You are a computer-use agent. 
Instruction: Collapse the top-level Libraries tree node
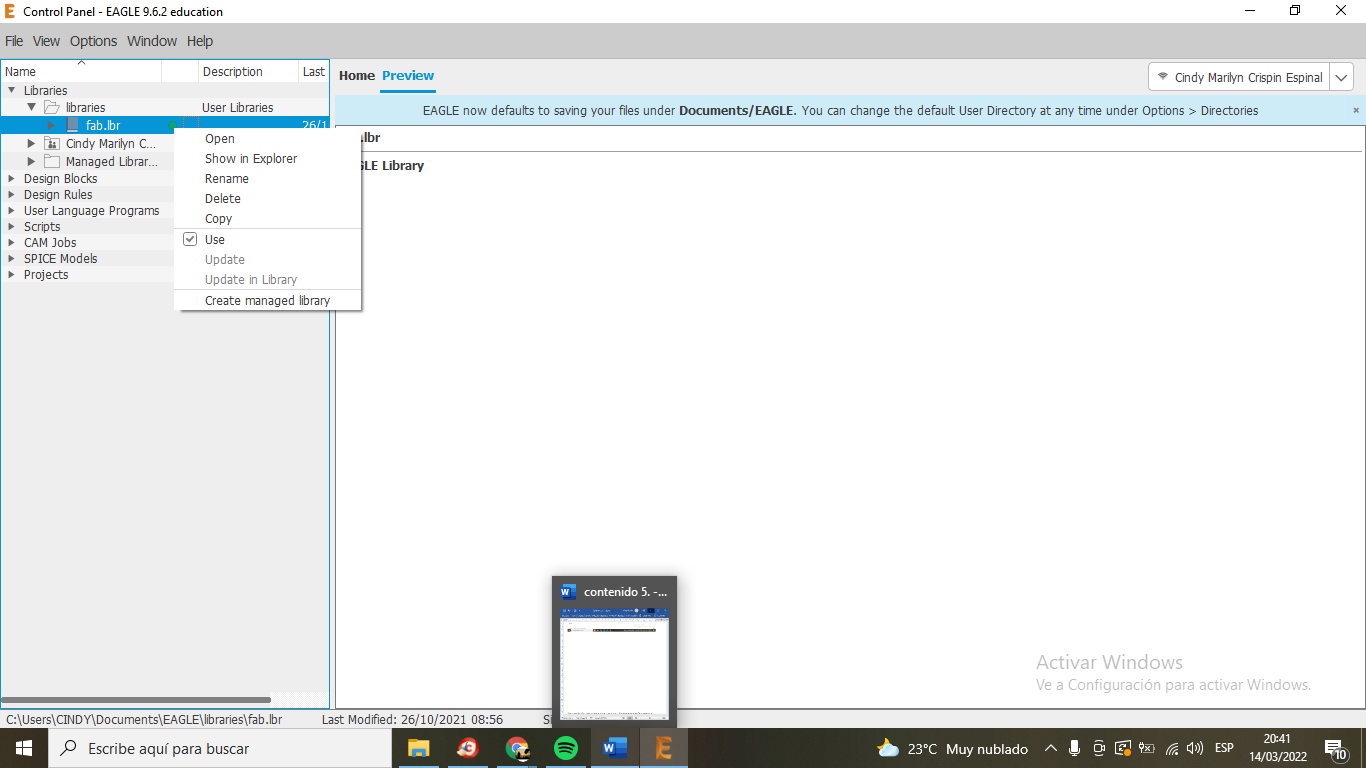(12, 91)
